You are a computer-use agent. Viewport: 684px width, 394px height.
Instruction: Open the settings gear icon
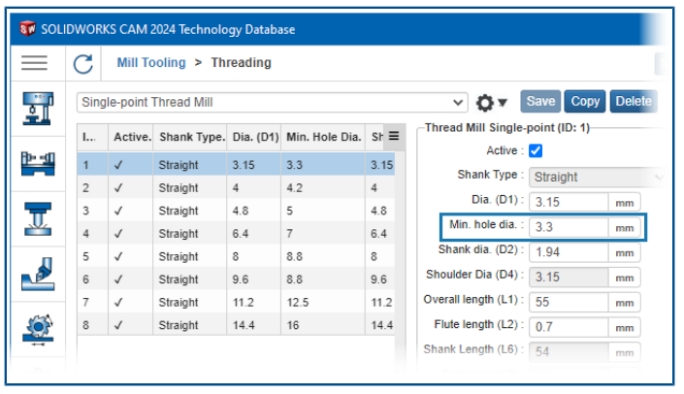[x=485, y=103]
